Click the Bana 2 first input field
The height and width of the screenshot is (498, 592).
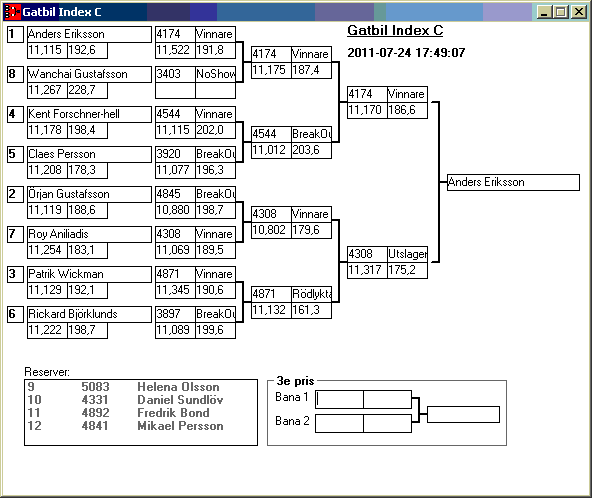pos(339,424)
